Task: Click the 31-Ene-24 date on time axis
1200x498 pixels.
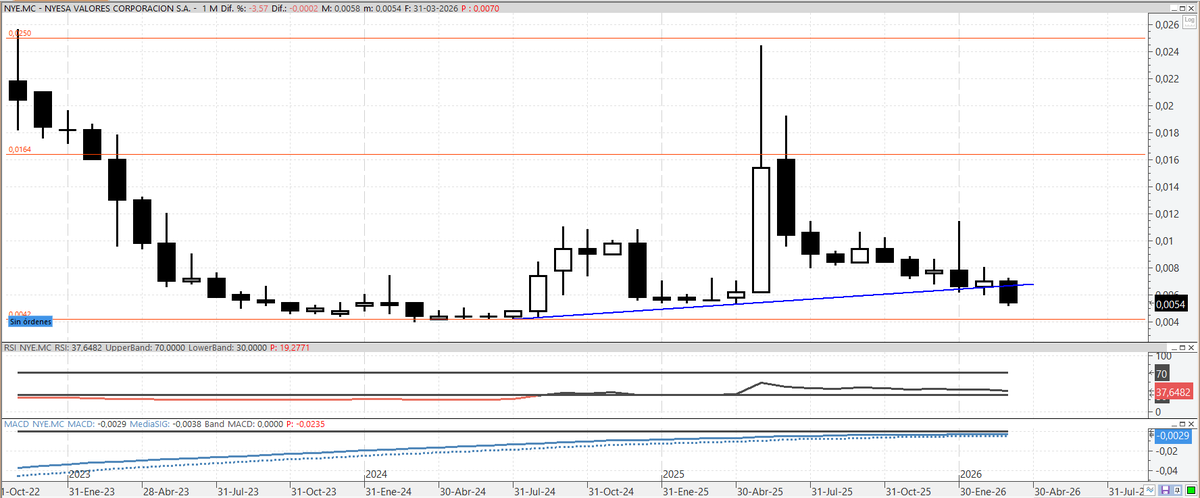Action: pyautogui.click(x=388, y=491)
